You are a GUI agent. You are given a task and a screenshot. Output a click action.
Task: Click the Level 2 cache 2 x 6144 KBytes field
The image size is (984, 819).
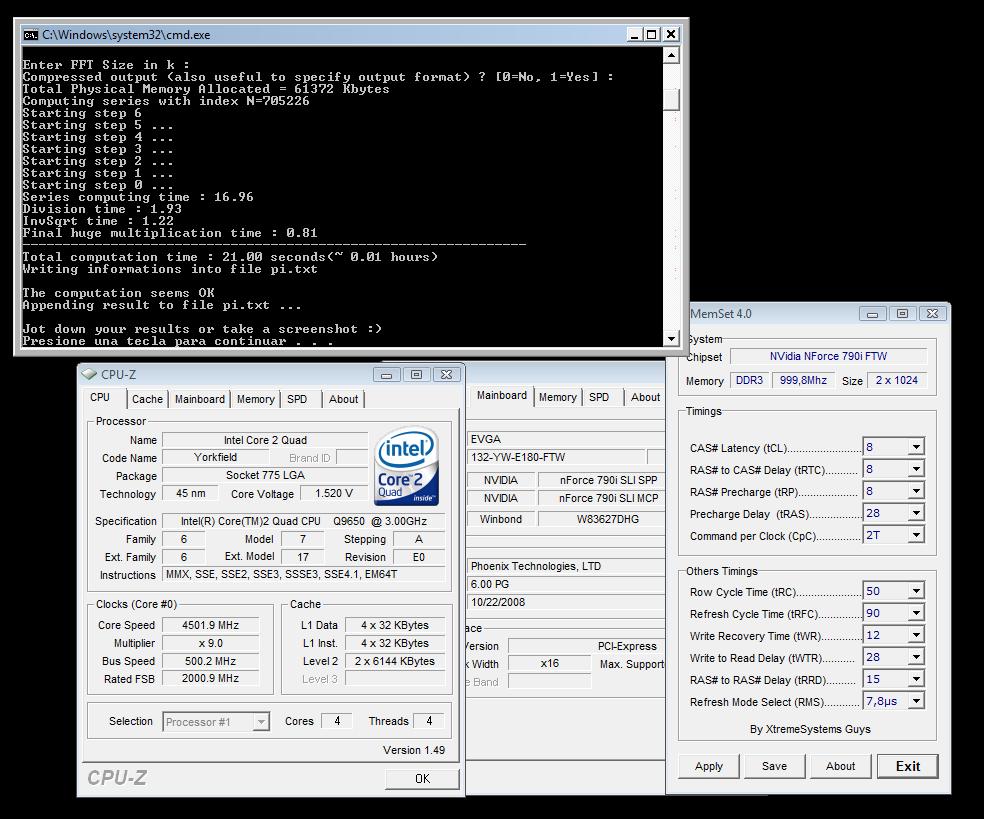point(395,661)
